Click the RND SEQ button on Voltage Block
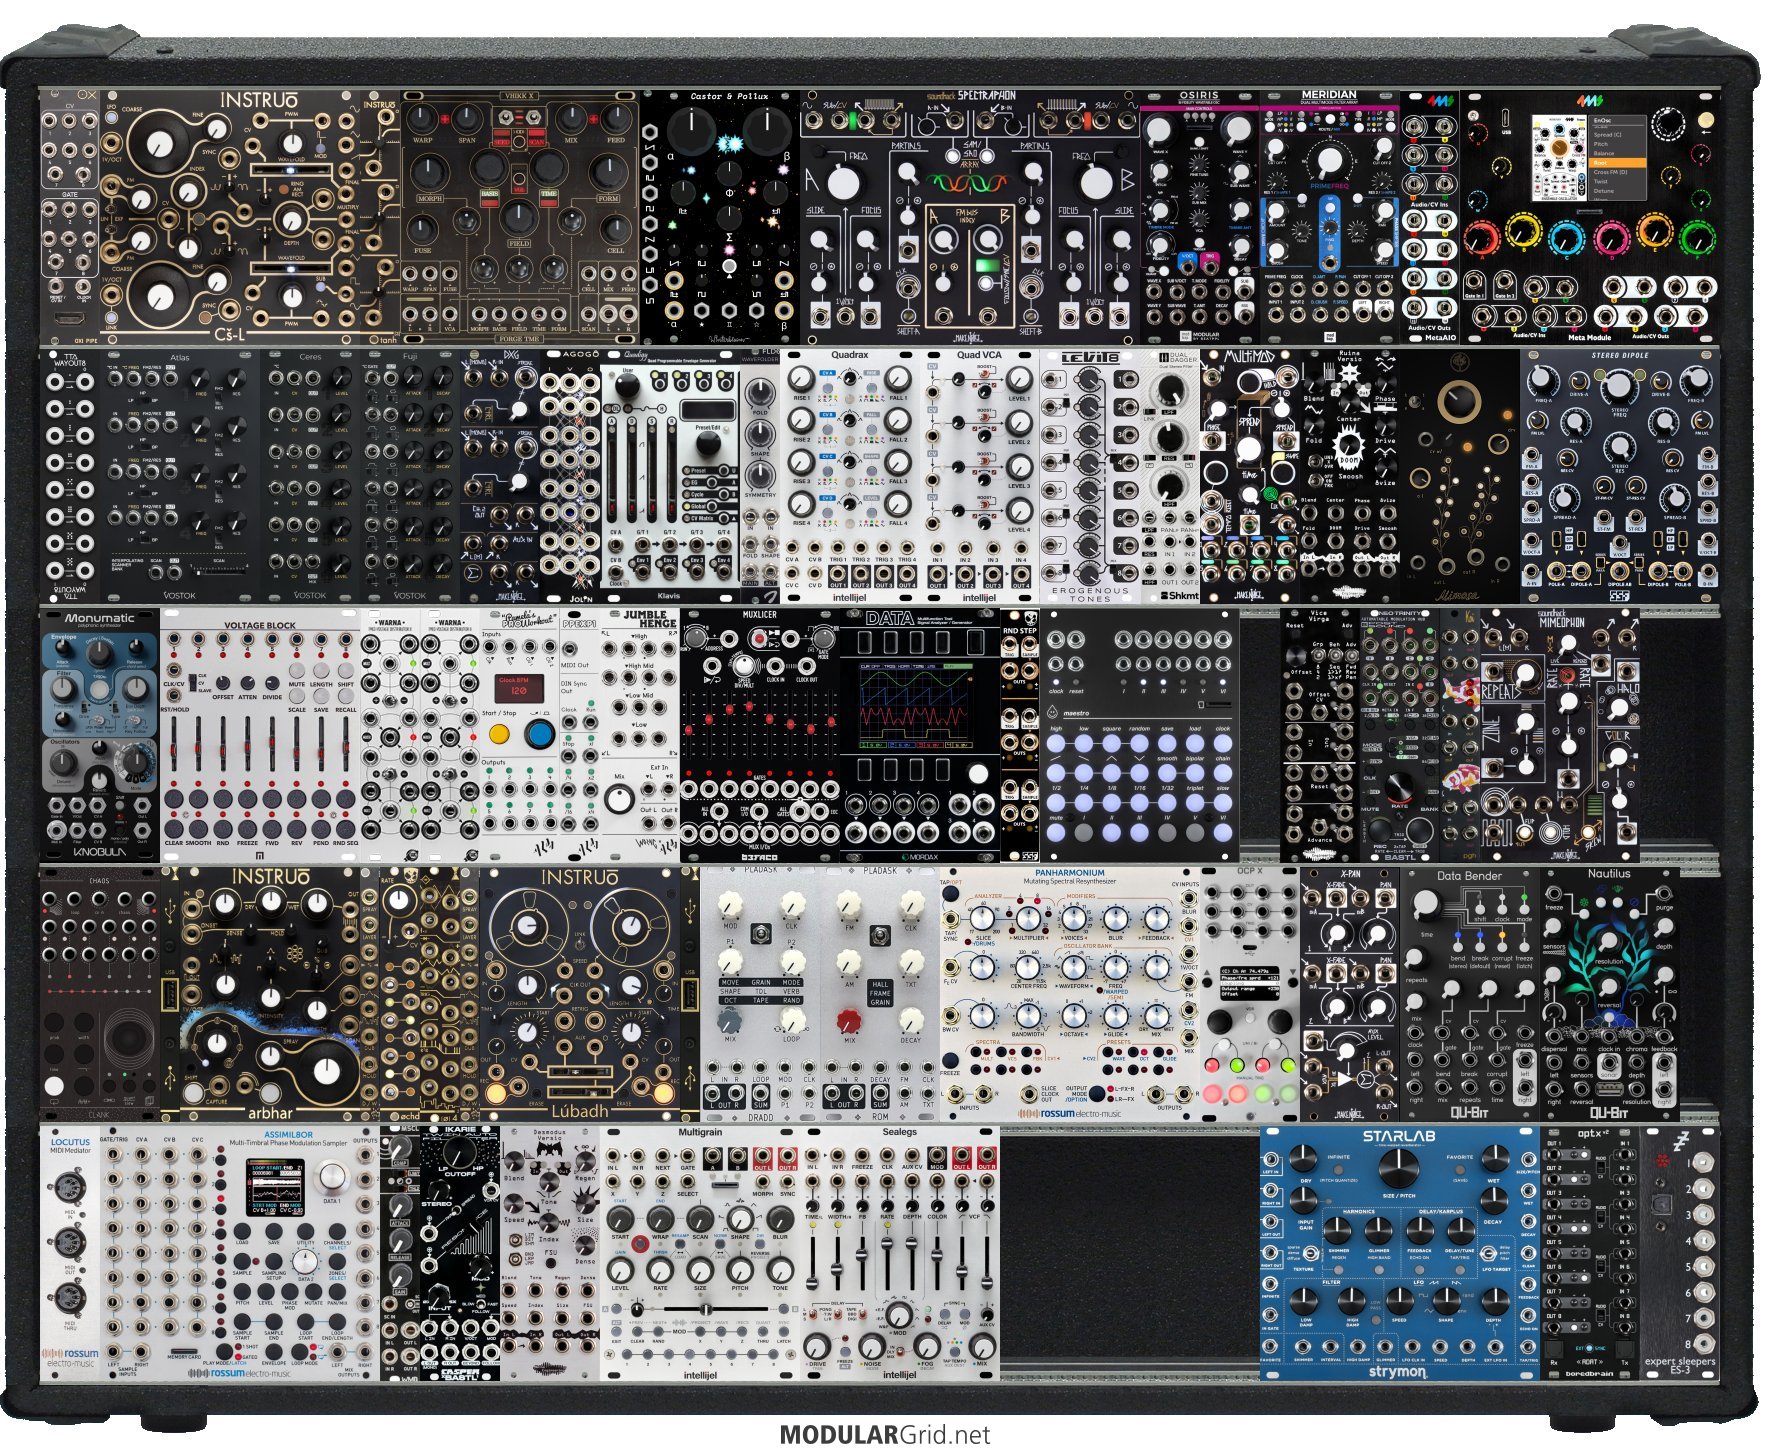 (345, 831)
